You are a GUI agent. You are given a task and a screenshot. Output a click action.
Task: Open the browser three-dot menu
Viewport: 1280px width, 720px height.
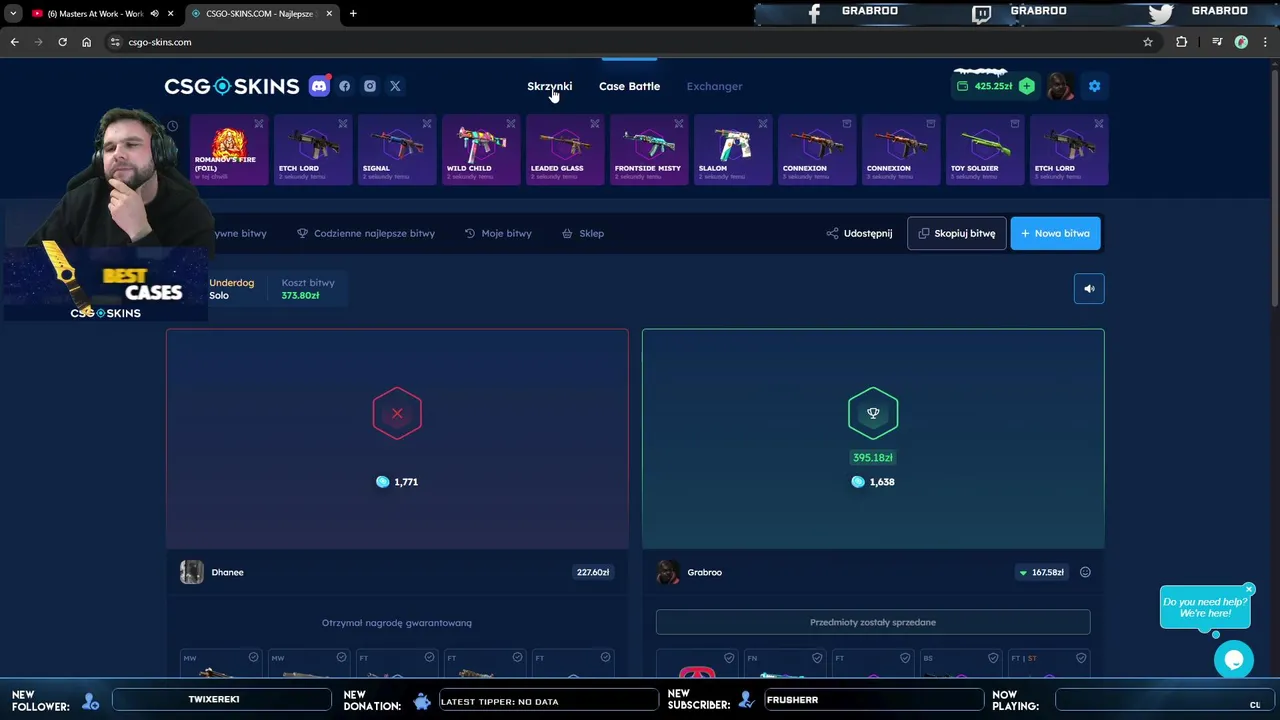[1265, 42]
